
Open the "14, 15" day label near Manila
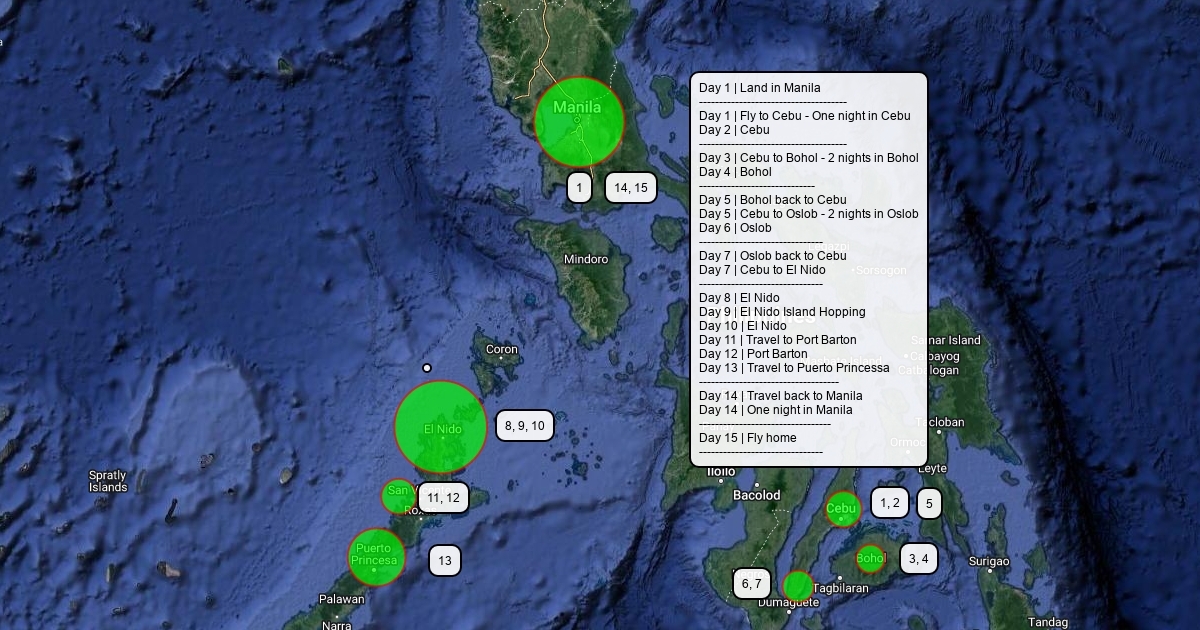(x=630, y=187)
